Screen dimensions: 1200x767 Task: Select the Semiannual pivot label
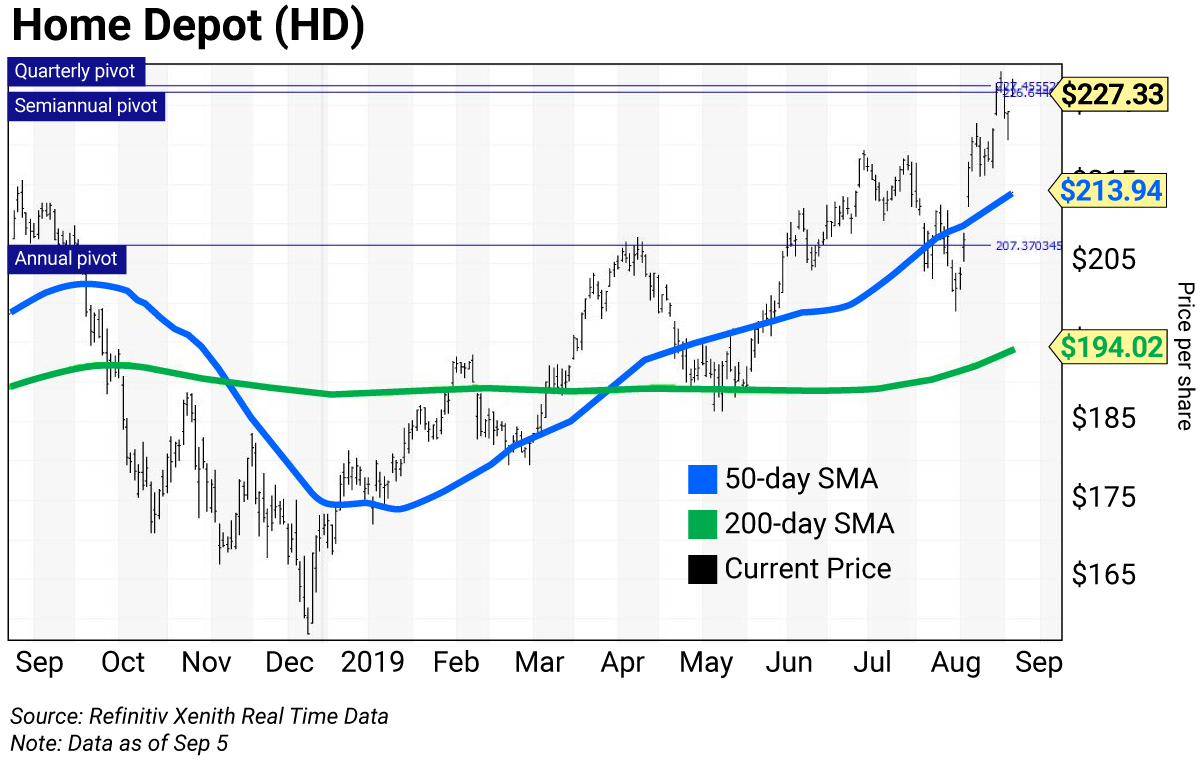click(x=86, y=105)
